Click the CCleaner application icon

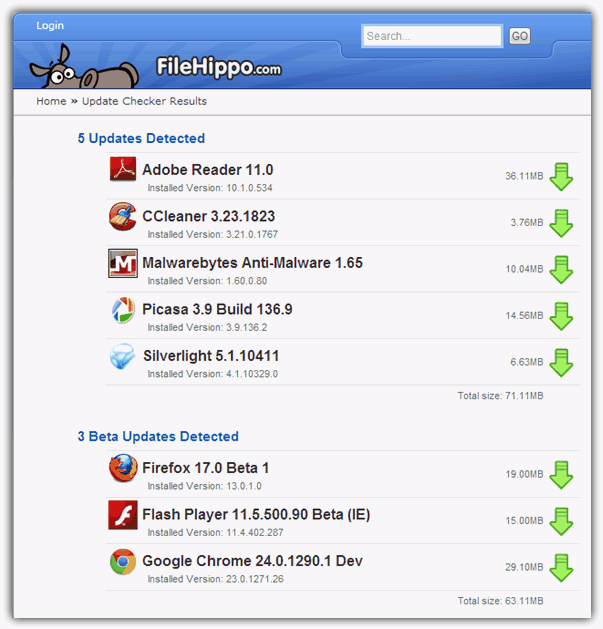coord(123,216)
